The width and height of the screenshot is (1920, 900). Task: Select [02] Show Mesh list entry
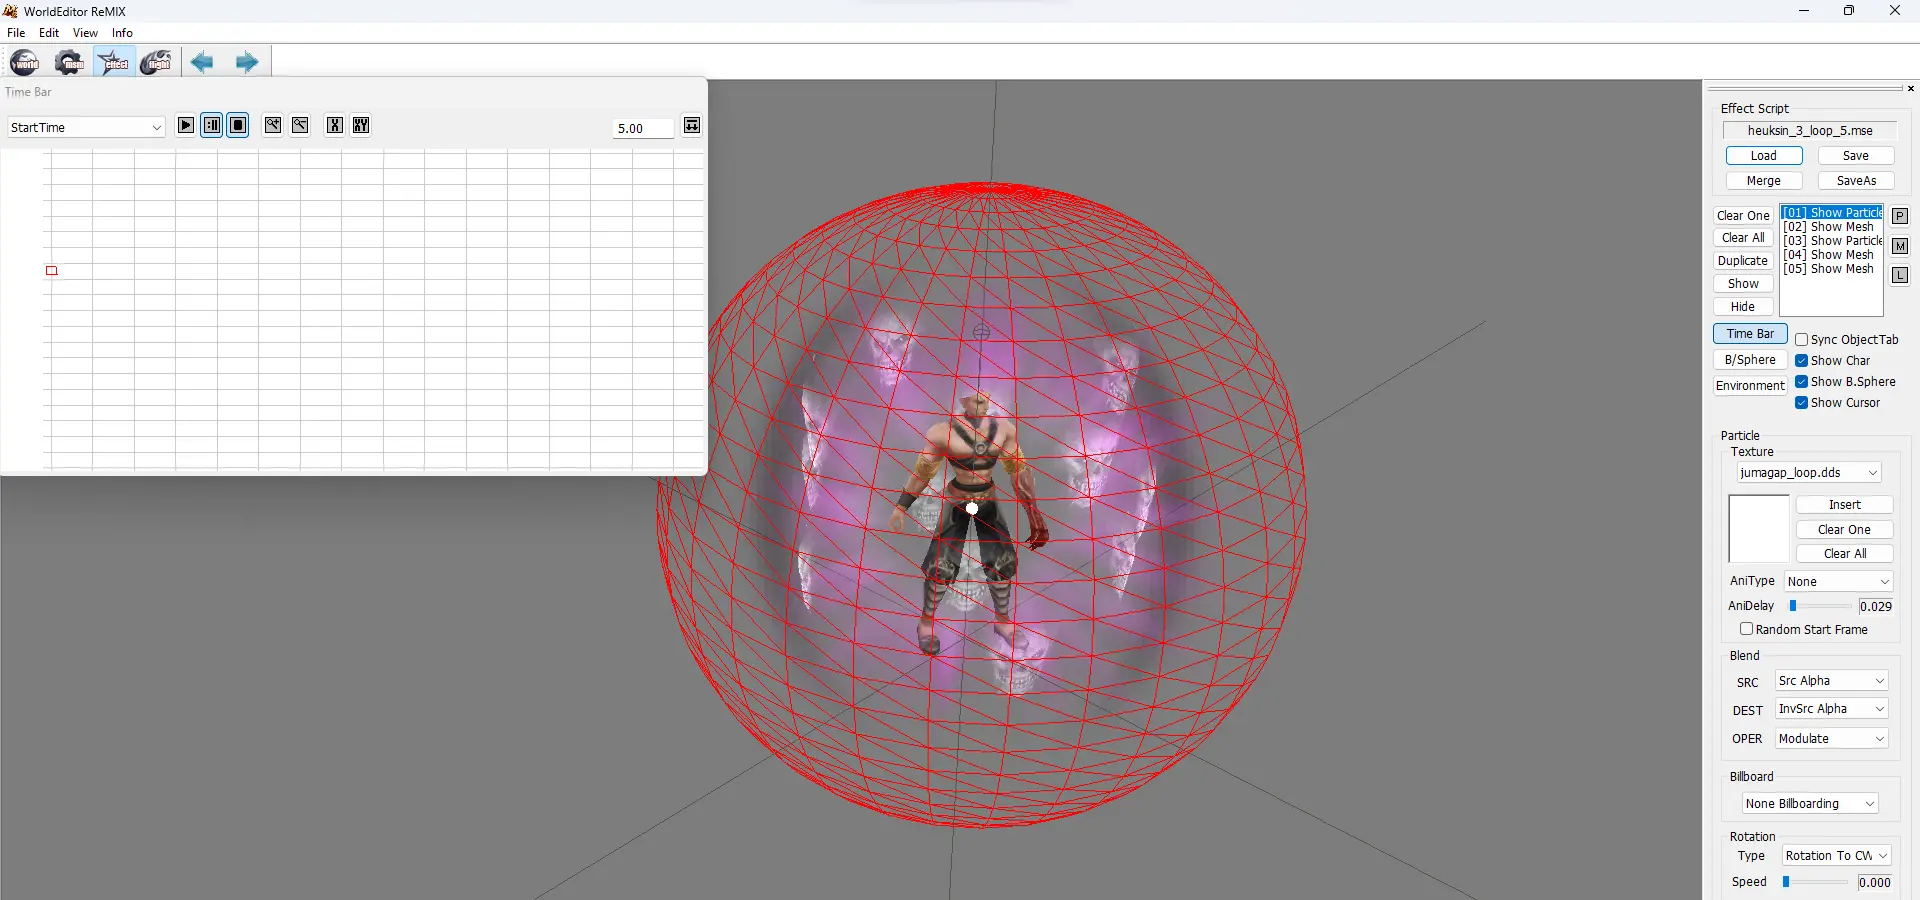point(1832,227)
